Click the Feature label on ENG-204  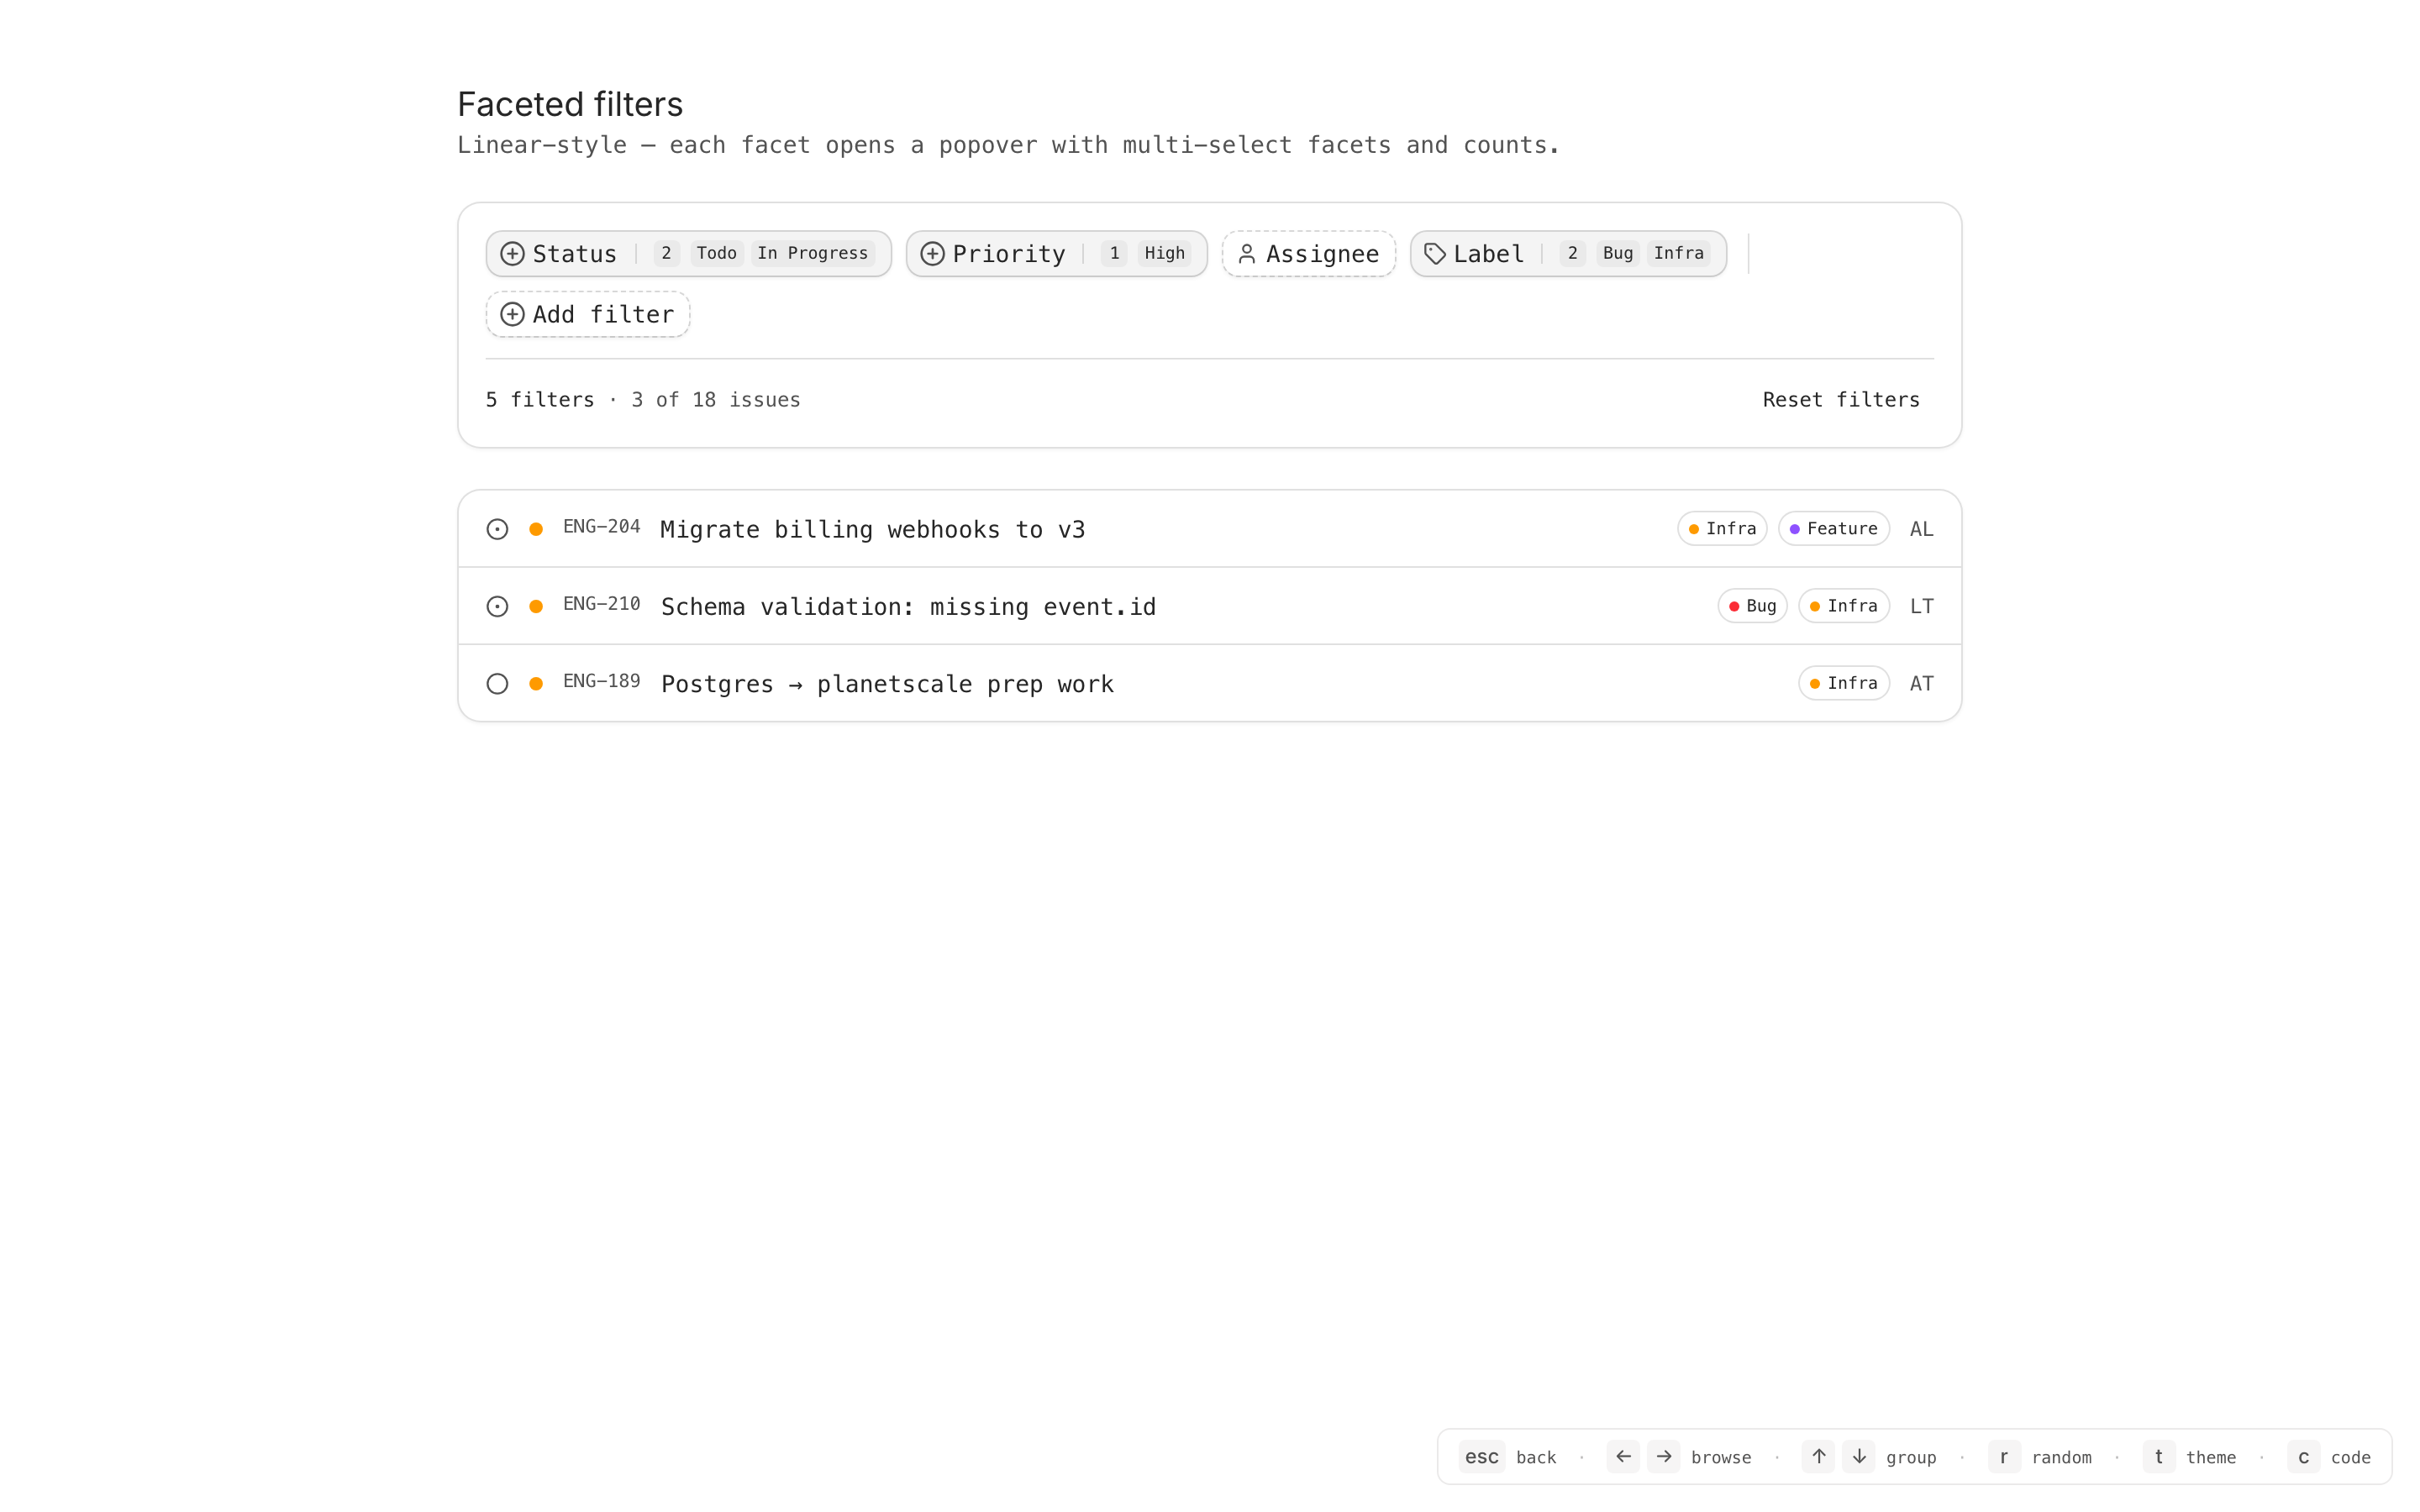1833,529
